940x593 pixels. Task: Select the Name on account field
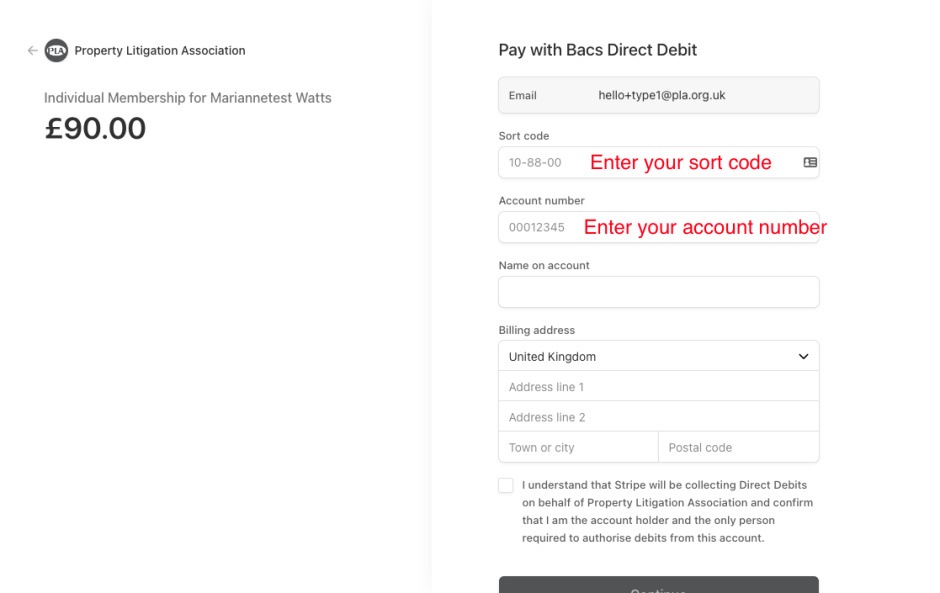(659, 292)
